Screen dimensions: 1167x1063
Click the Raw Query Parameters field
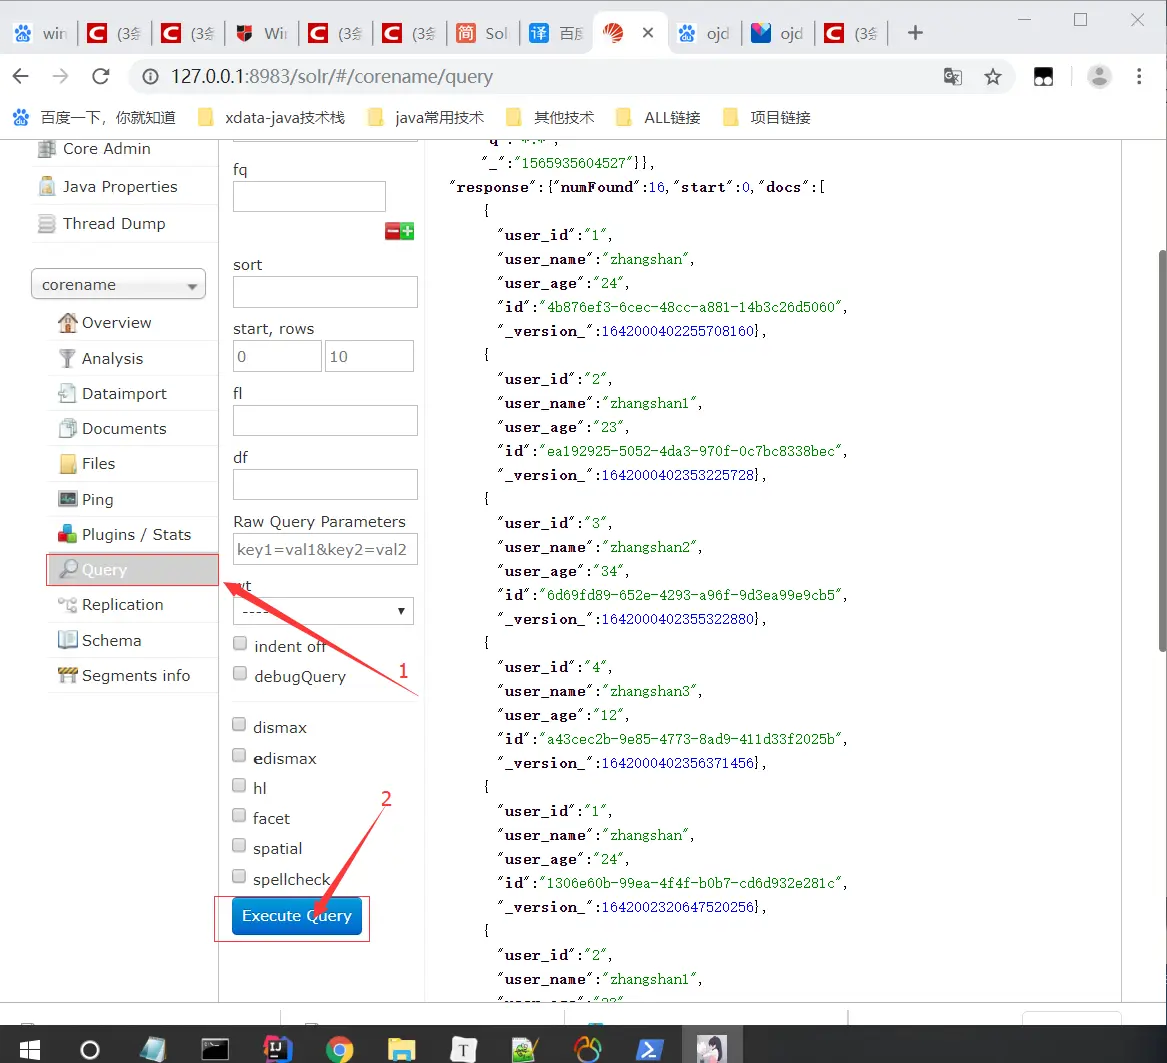coord(324,549)
